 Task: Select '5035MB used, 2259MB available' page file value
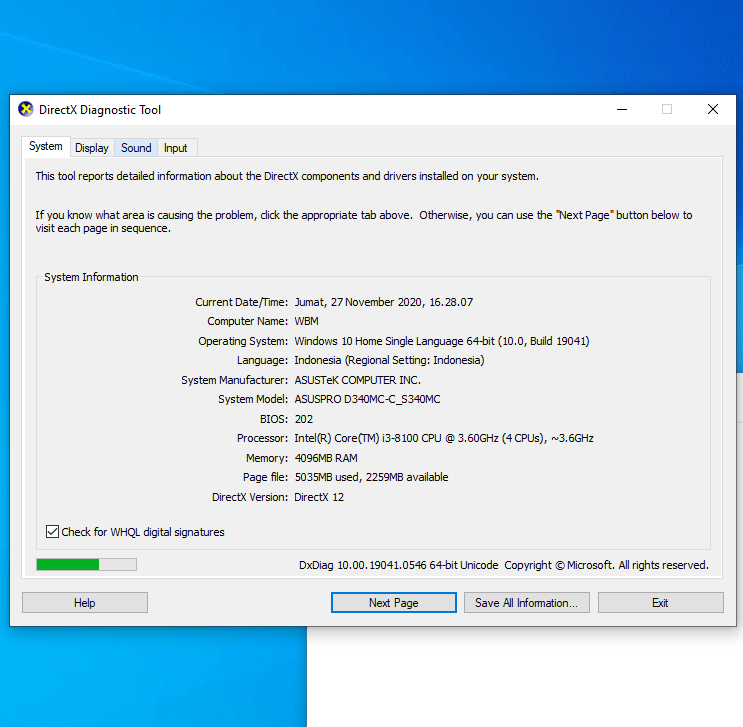(372, 477)
